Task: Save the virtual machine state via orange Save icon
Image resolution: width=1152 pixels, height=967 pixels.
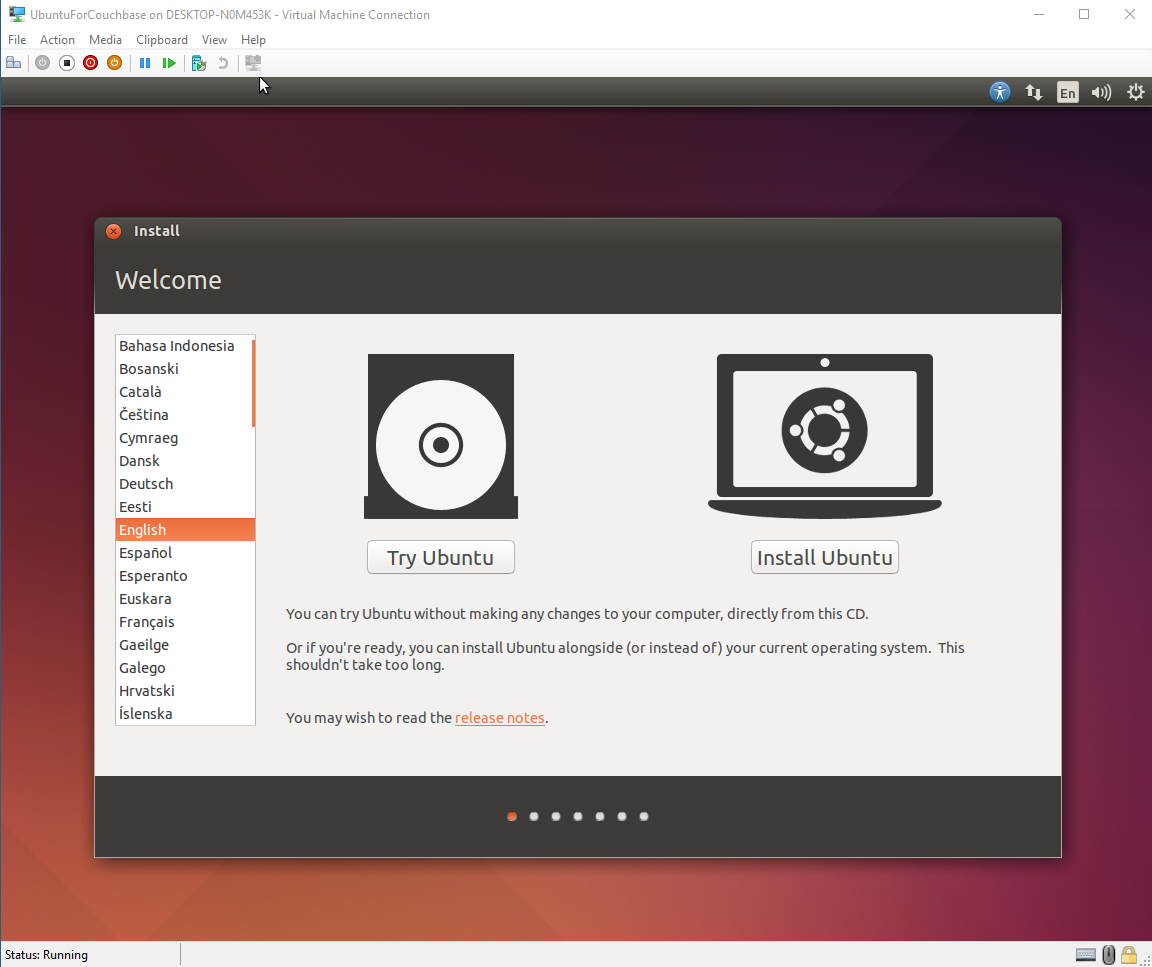Action: click(114, 62)
